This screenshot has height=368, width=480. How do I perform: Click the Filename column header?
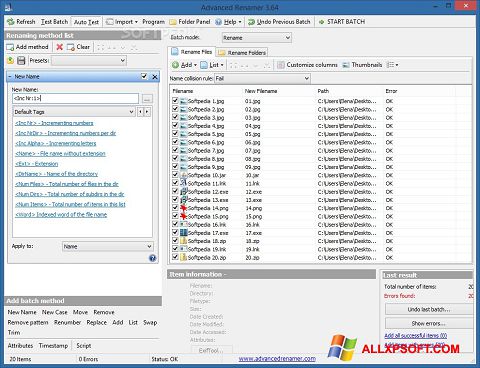[x=183, y=91]
